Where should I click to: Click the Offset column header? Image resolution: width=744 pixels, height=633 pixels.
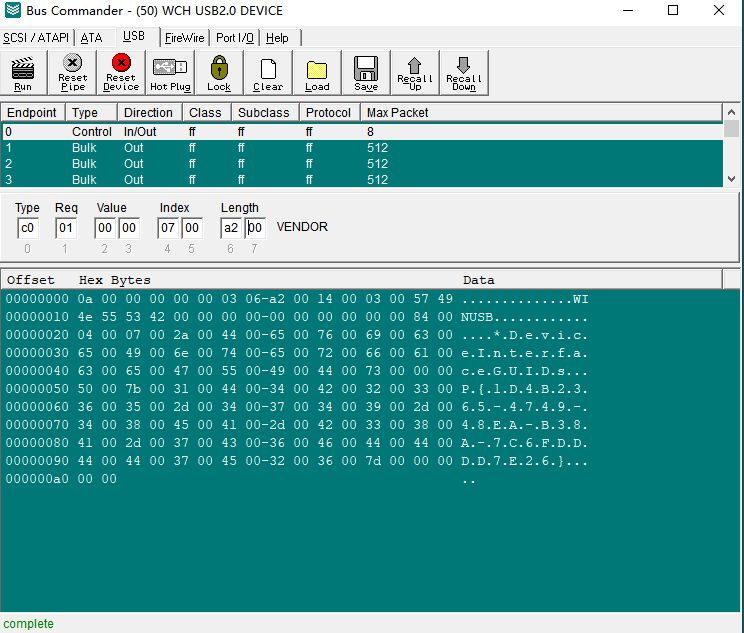point(31,280)
